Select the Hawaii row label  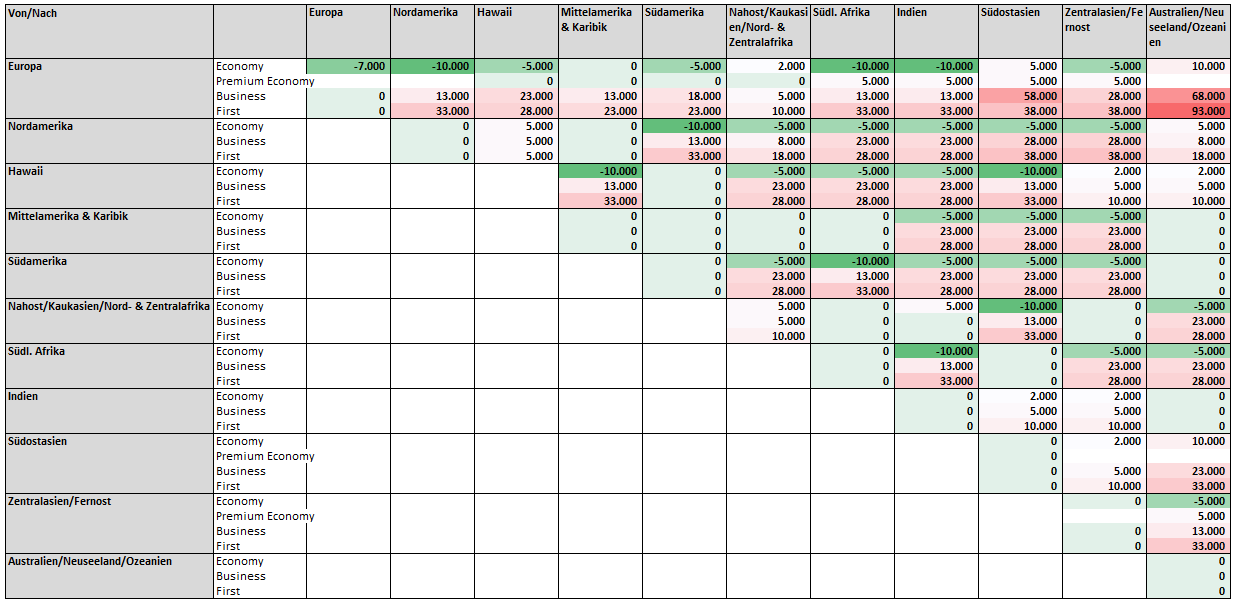click(x=109, y=186)
